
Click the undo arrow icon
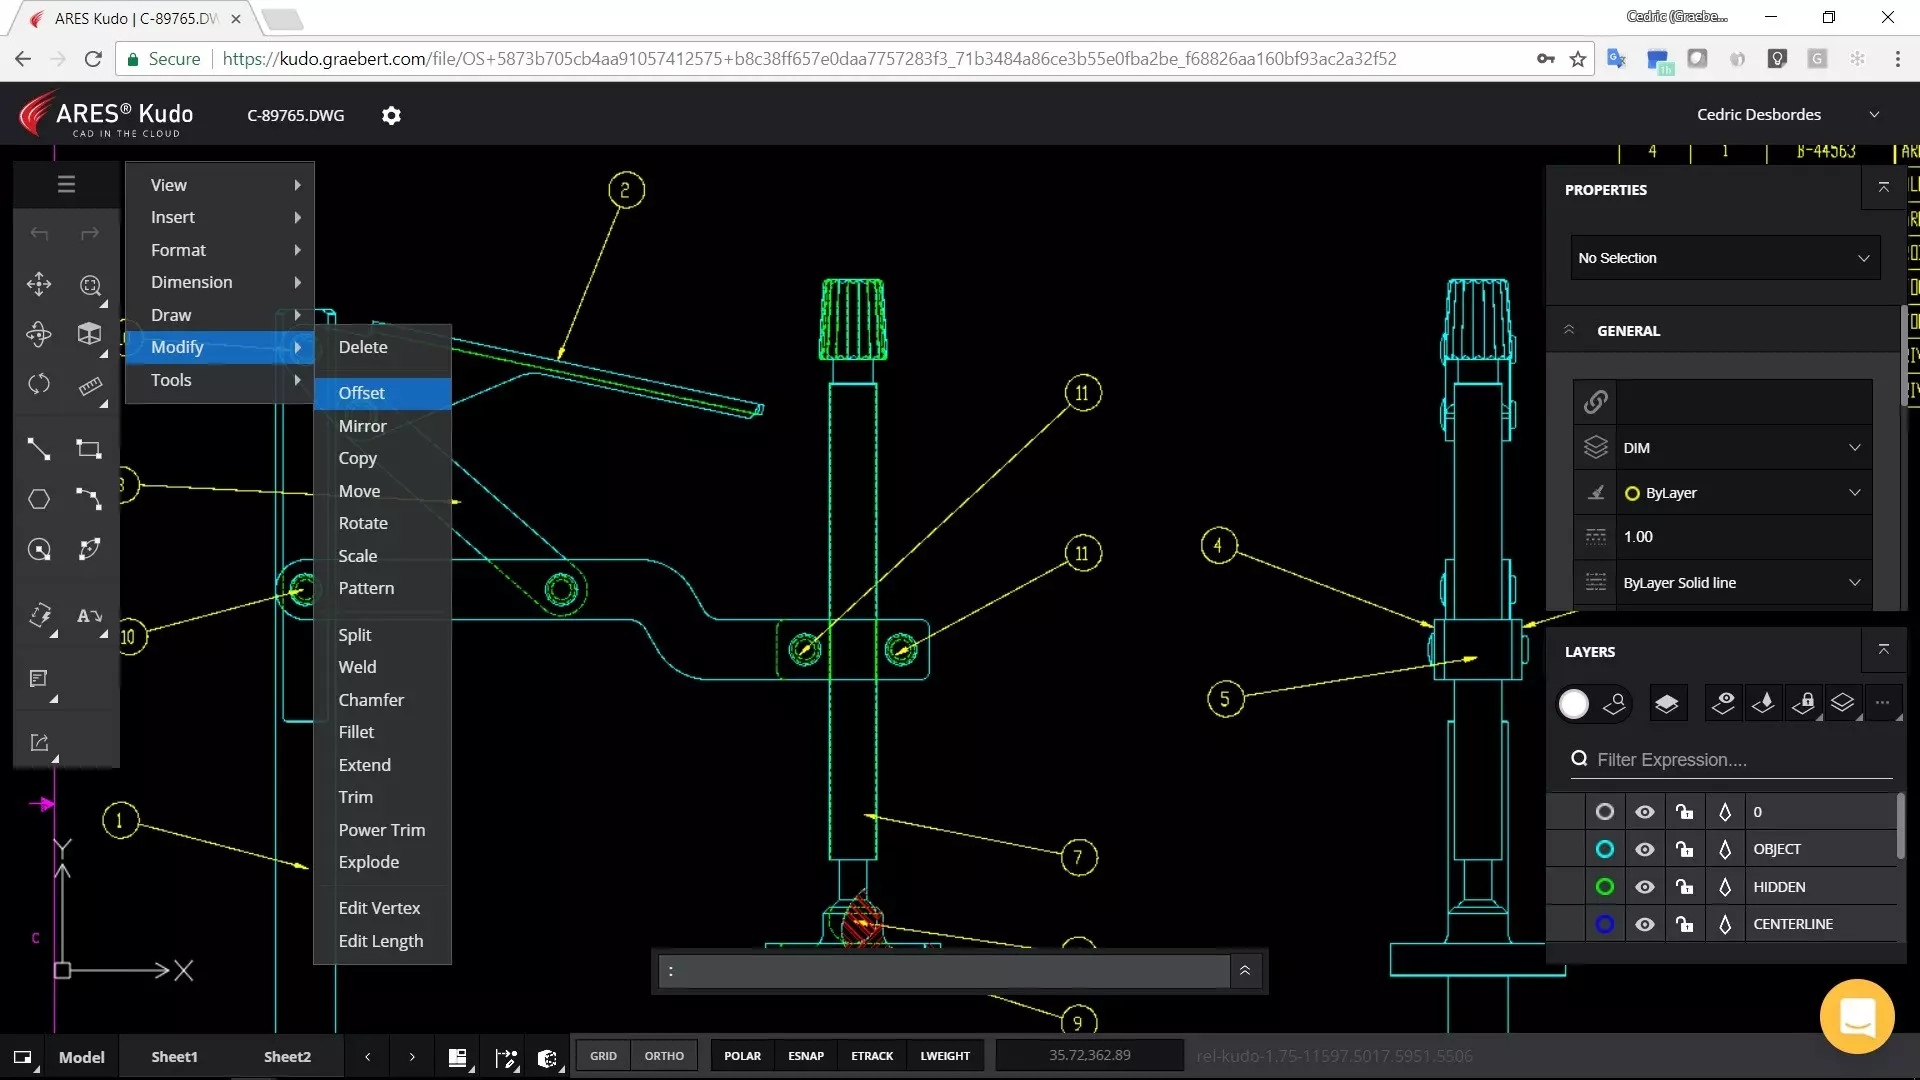click(x=39, y=234)
